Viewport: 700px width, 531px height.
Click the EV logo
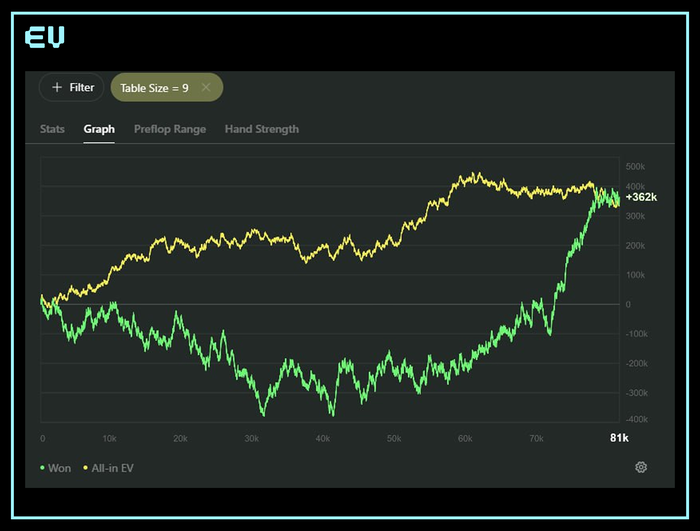point(45,37)
